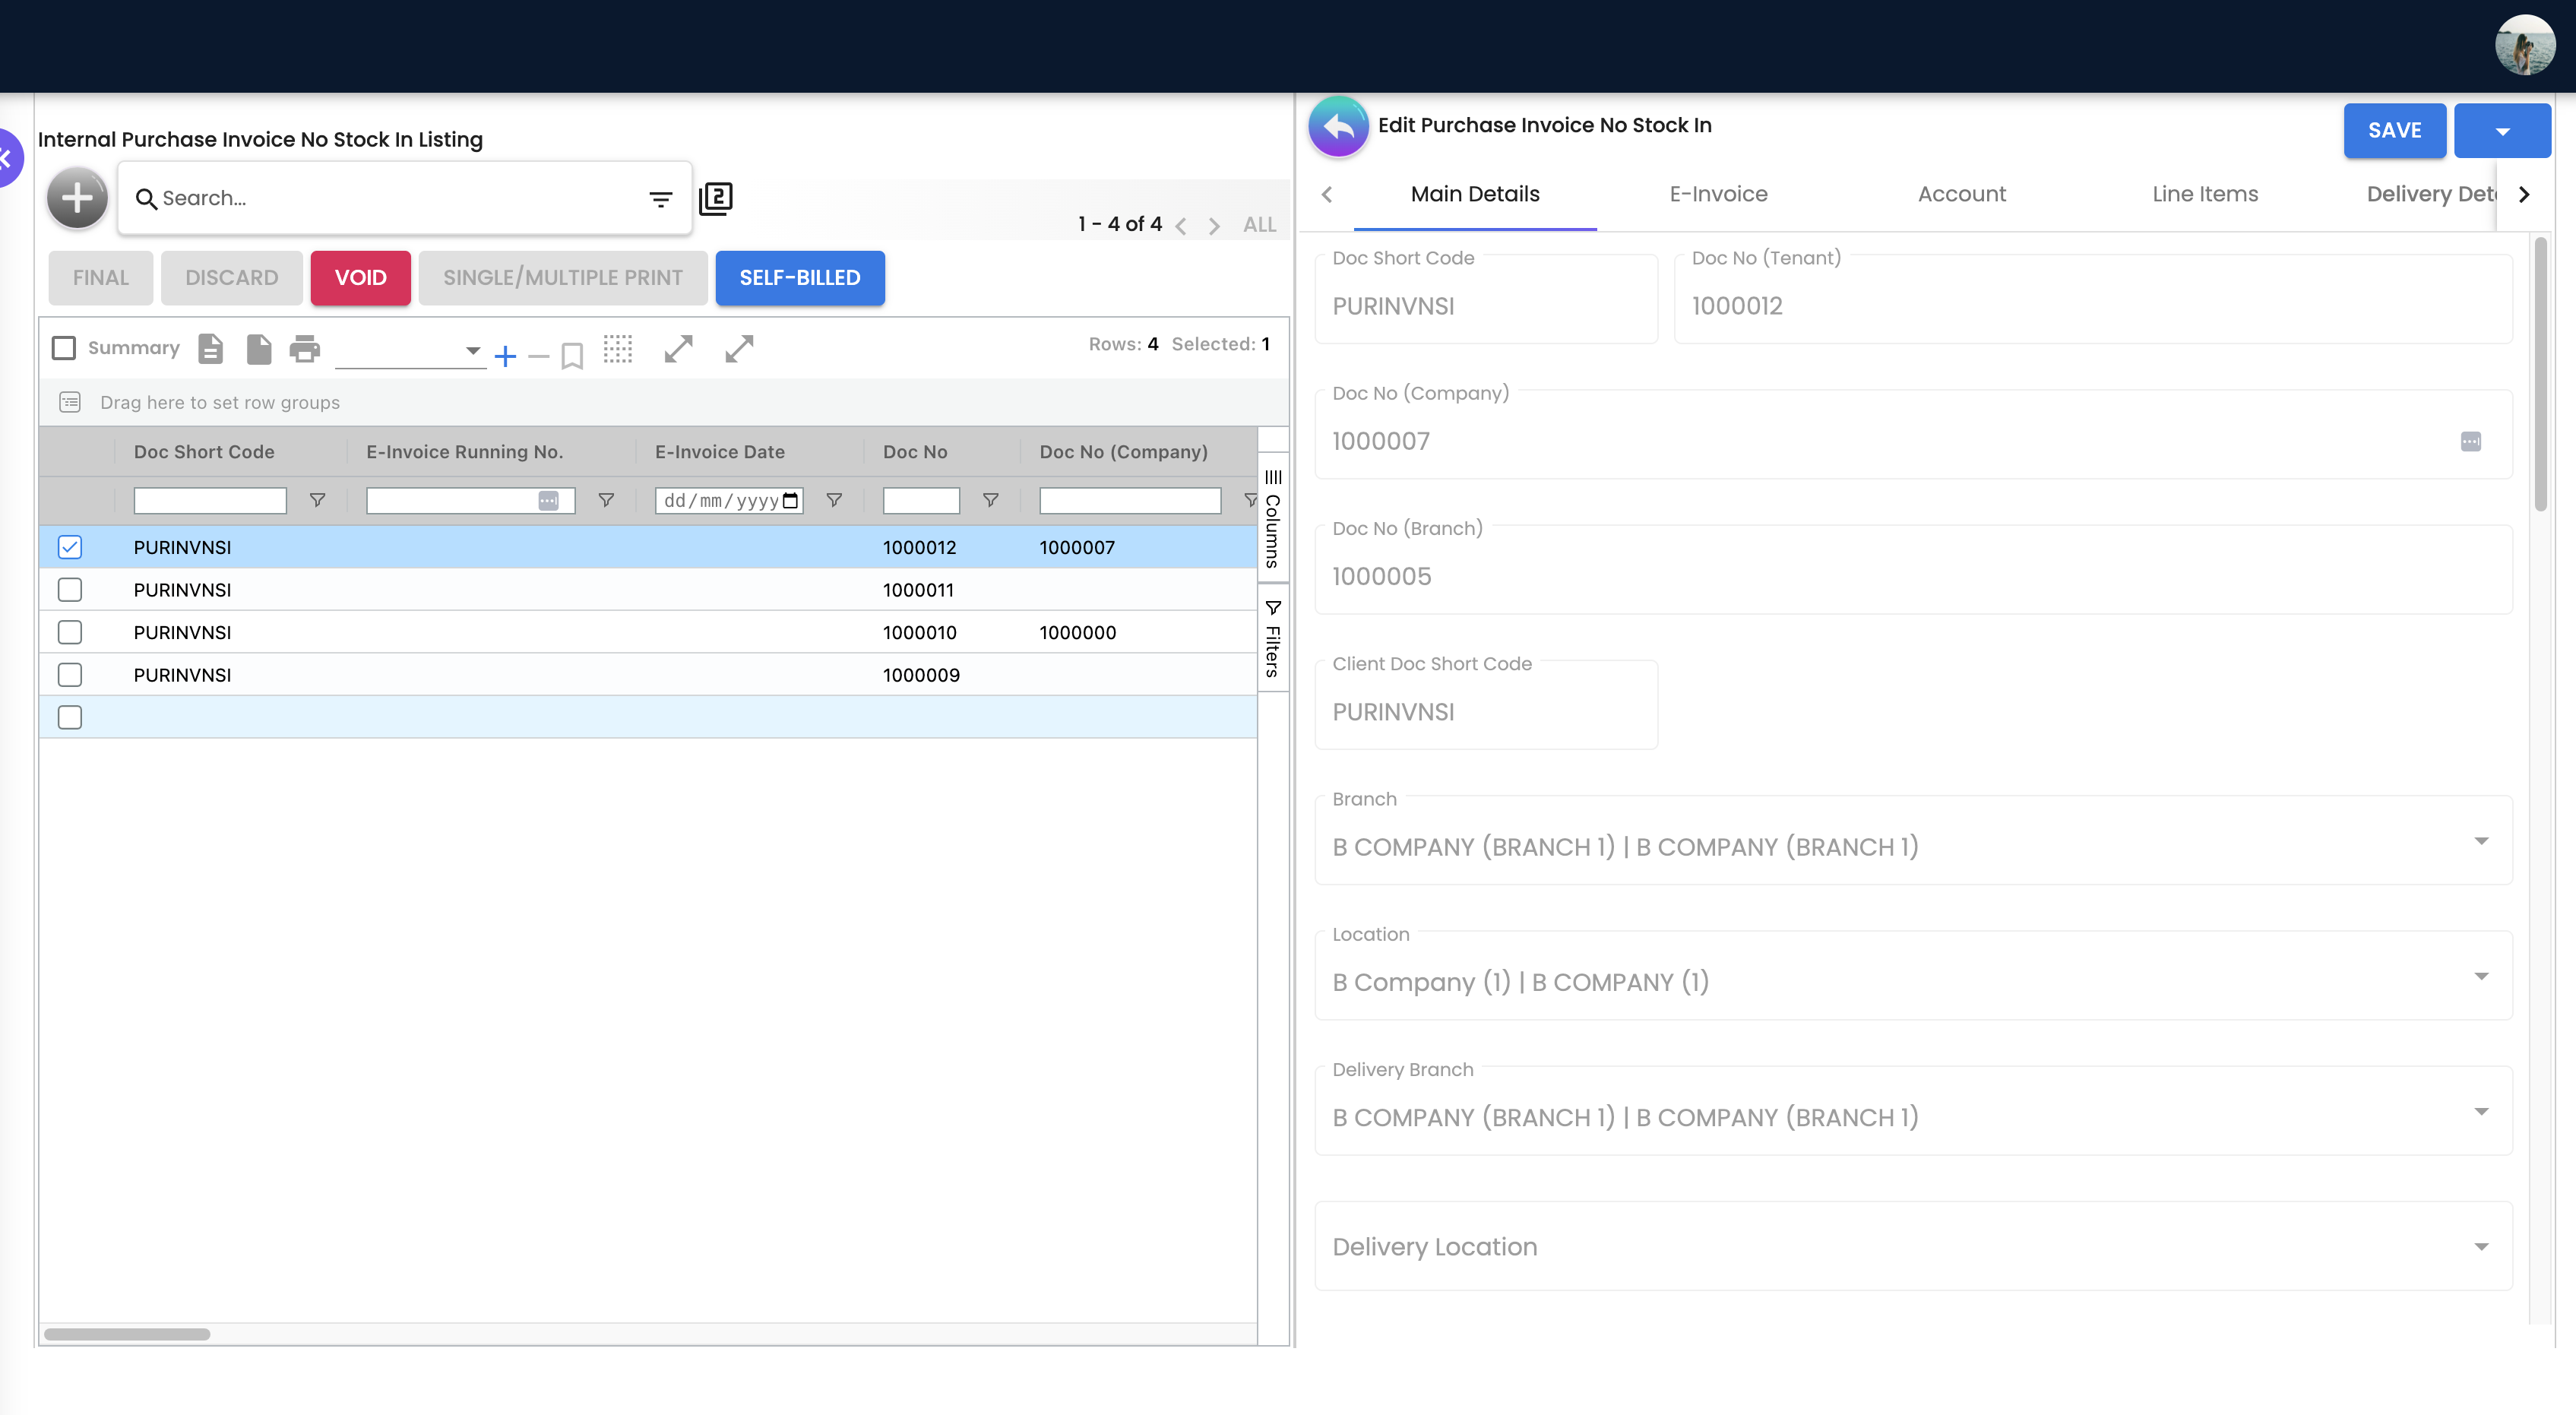Expand the Columns side panel

point(1273,518)
